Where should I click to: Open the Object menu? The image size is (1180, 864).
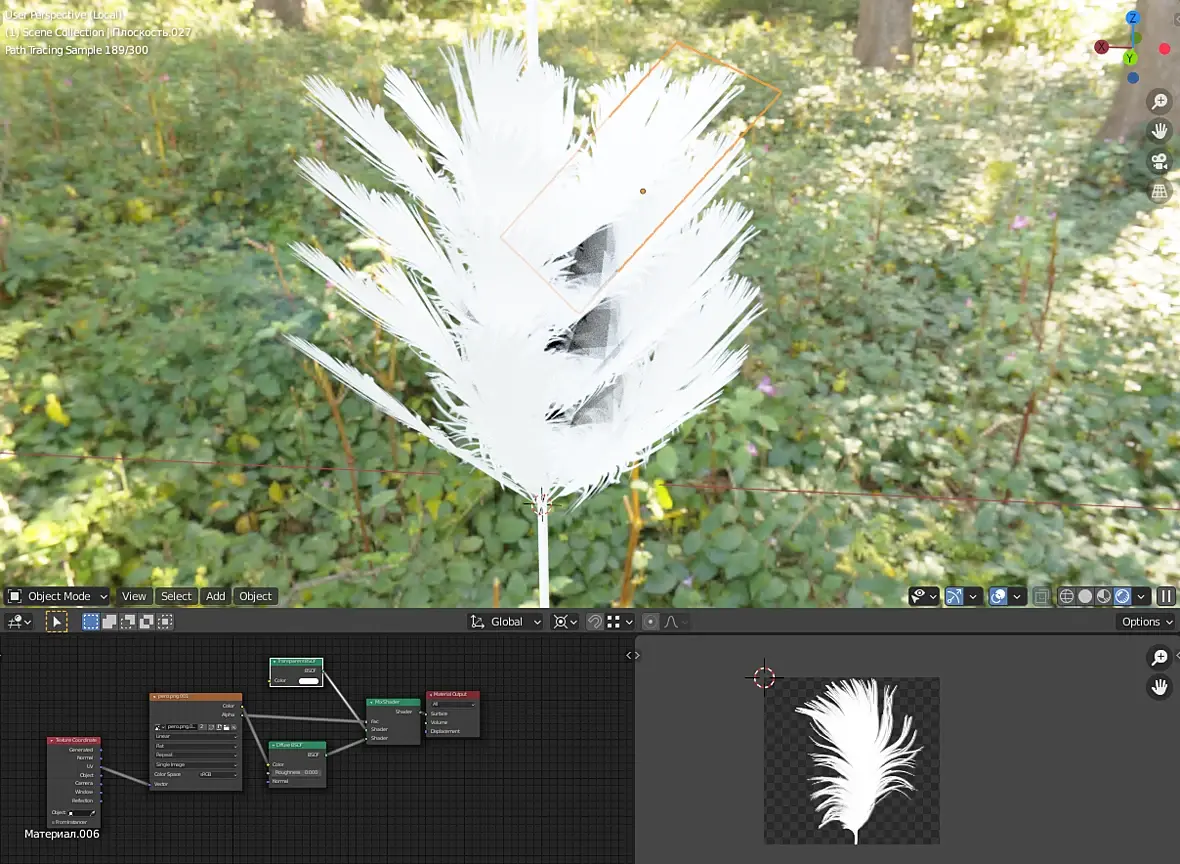pos(255,596)
